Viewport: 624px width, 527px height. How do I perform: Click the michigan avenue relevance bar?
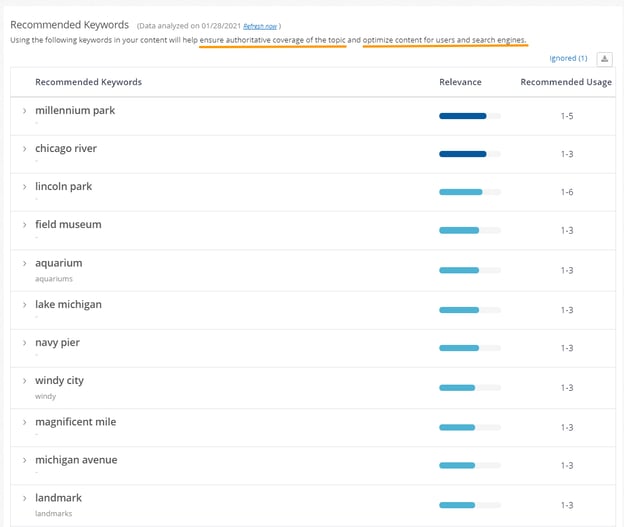[470, 466]
